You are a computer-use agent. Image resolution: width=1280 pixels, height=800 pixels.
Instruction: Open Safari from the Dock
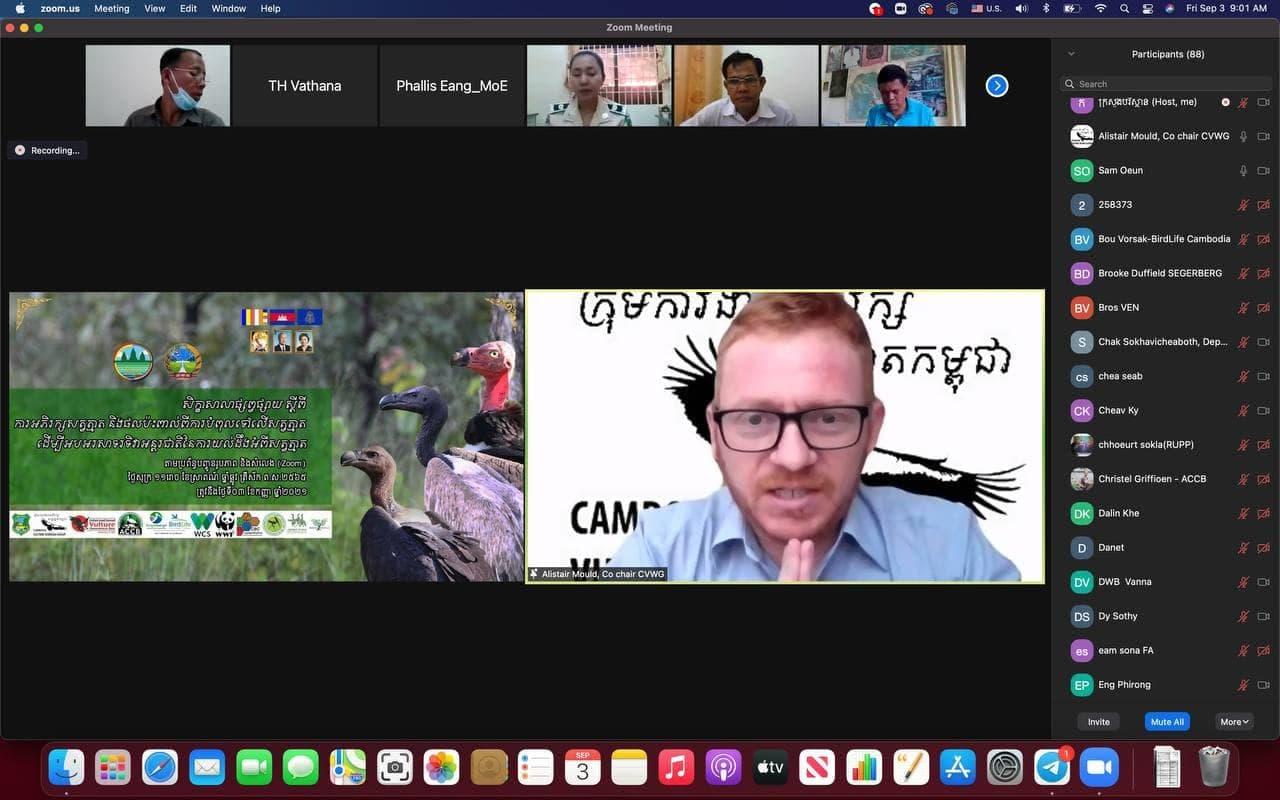point(160,767)
